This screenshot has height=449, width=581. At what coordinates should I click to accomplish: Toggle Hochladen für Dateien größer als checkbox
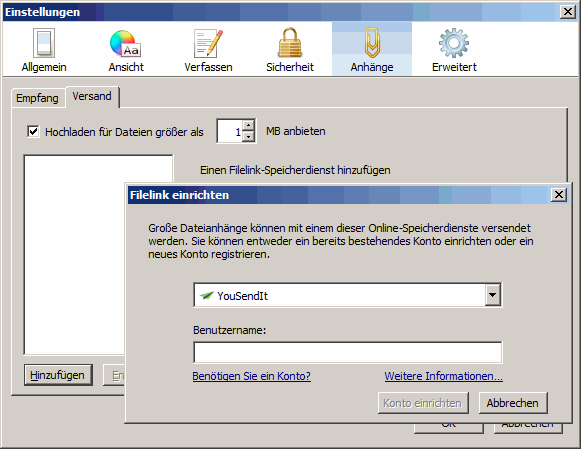pyautogui.click(x=33, y=131)
